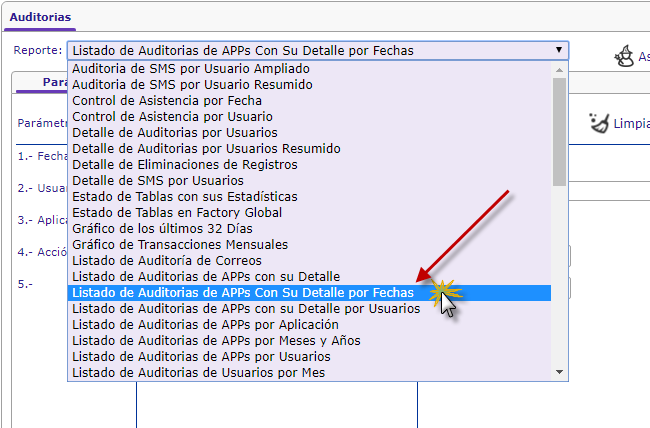
Task: Pick Detalle de Auditorias por Usuarios Resumido
Action: [x=309, y=148]
